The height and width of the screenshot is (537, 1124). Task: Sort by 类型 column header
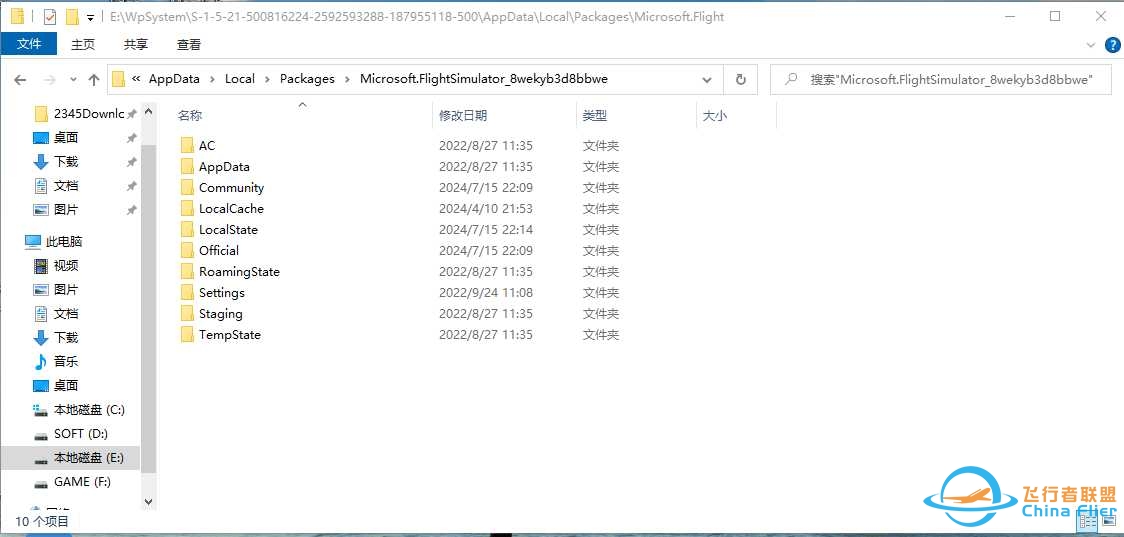(595, 115)
